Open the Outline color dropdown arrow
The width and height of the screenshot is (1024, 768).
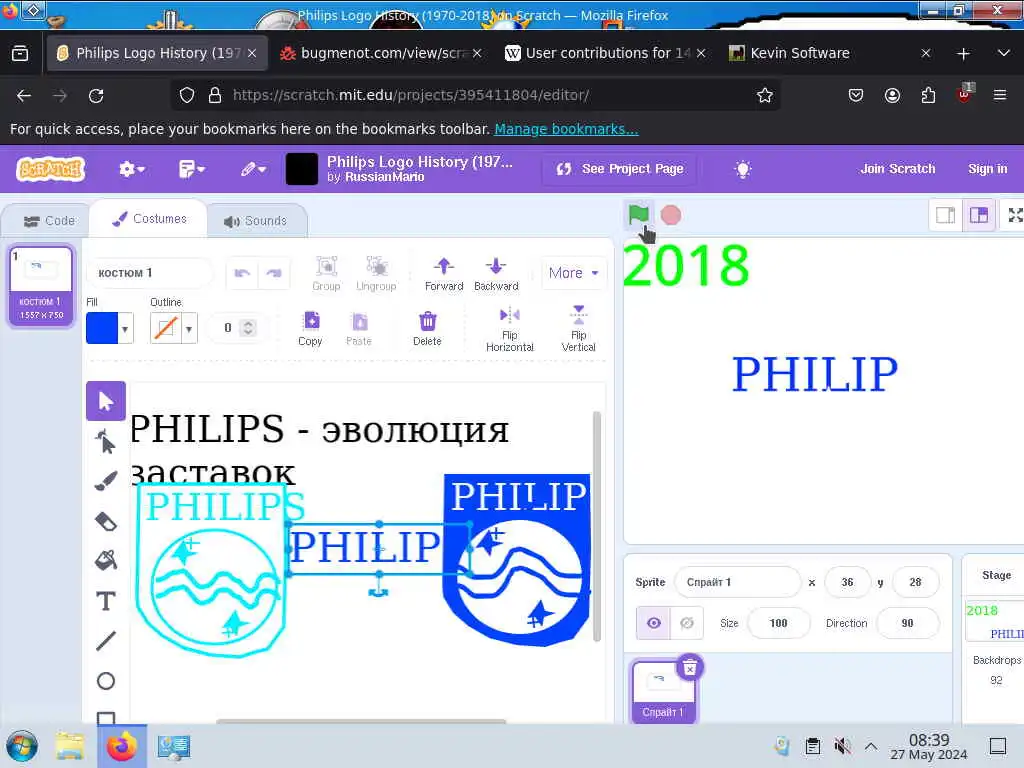(x=189, y=328)
